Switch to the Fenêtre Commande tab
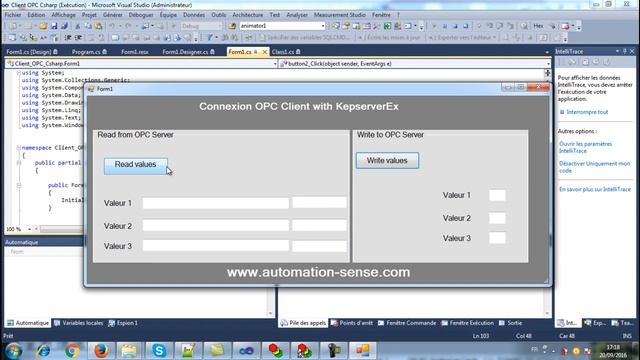Image resolution: width=640 pixels, height=360 pixels. (x=407, y=323)
